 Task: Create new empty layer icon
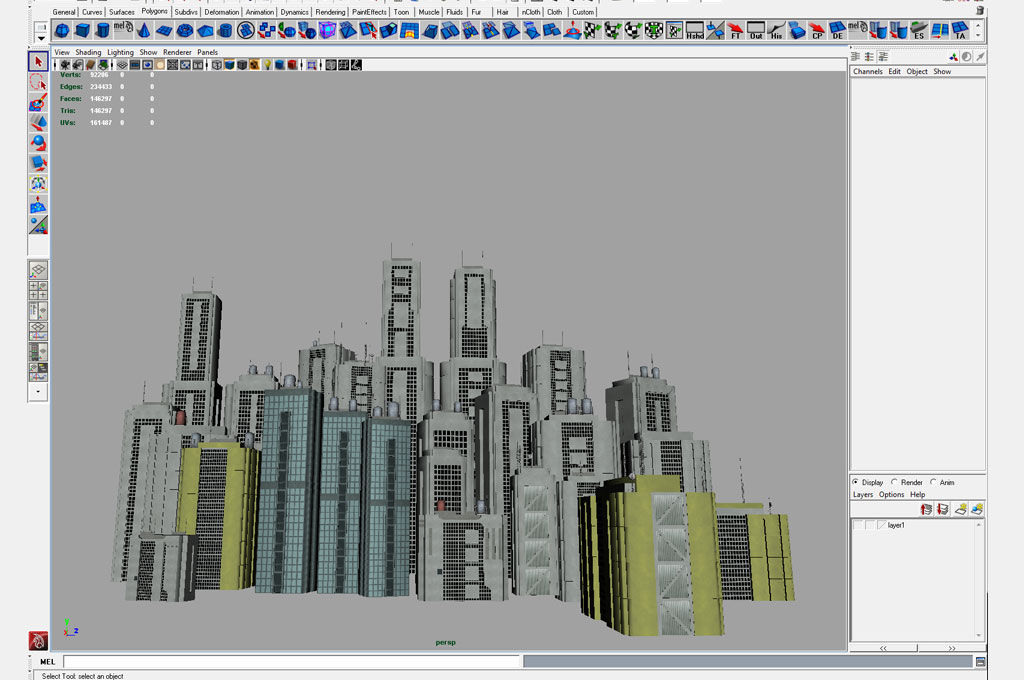[x=960, y=509]
